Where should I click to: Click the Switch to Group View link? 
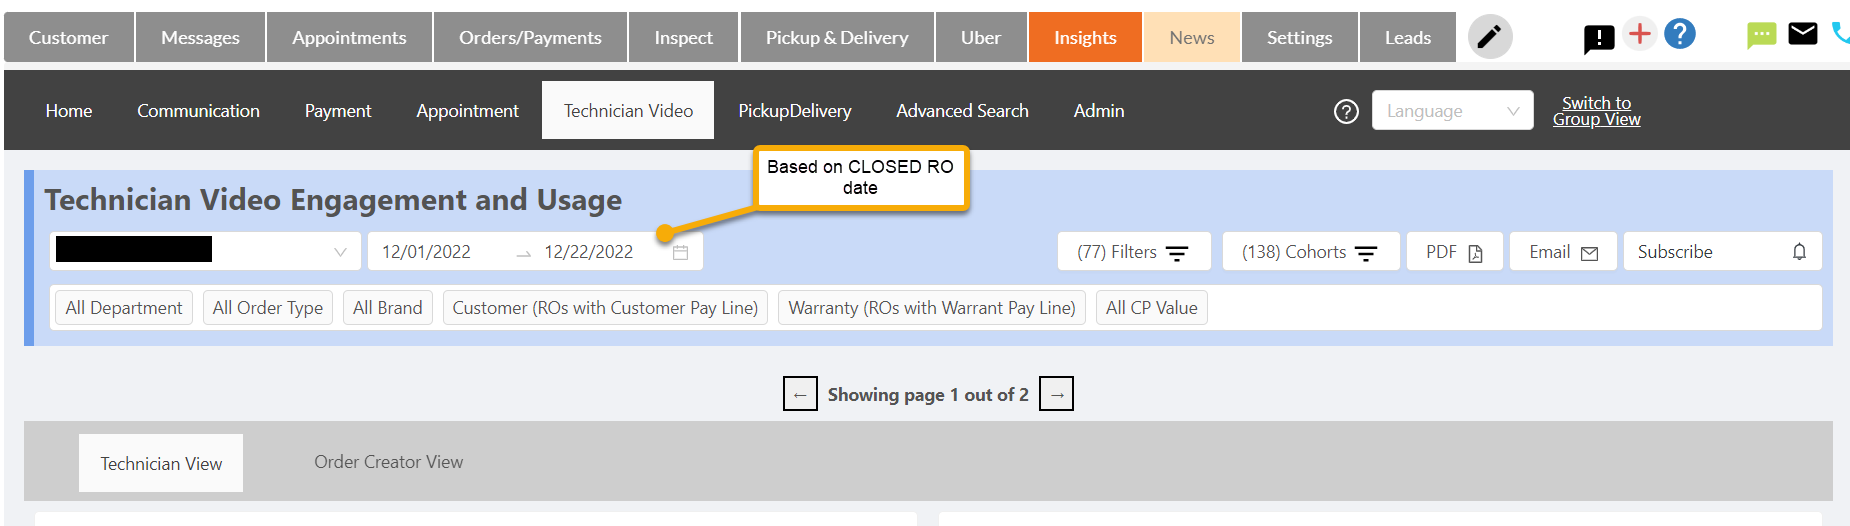pyautogui.click(x=1596, y=111)
